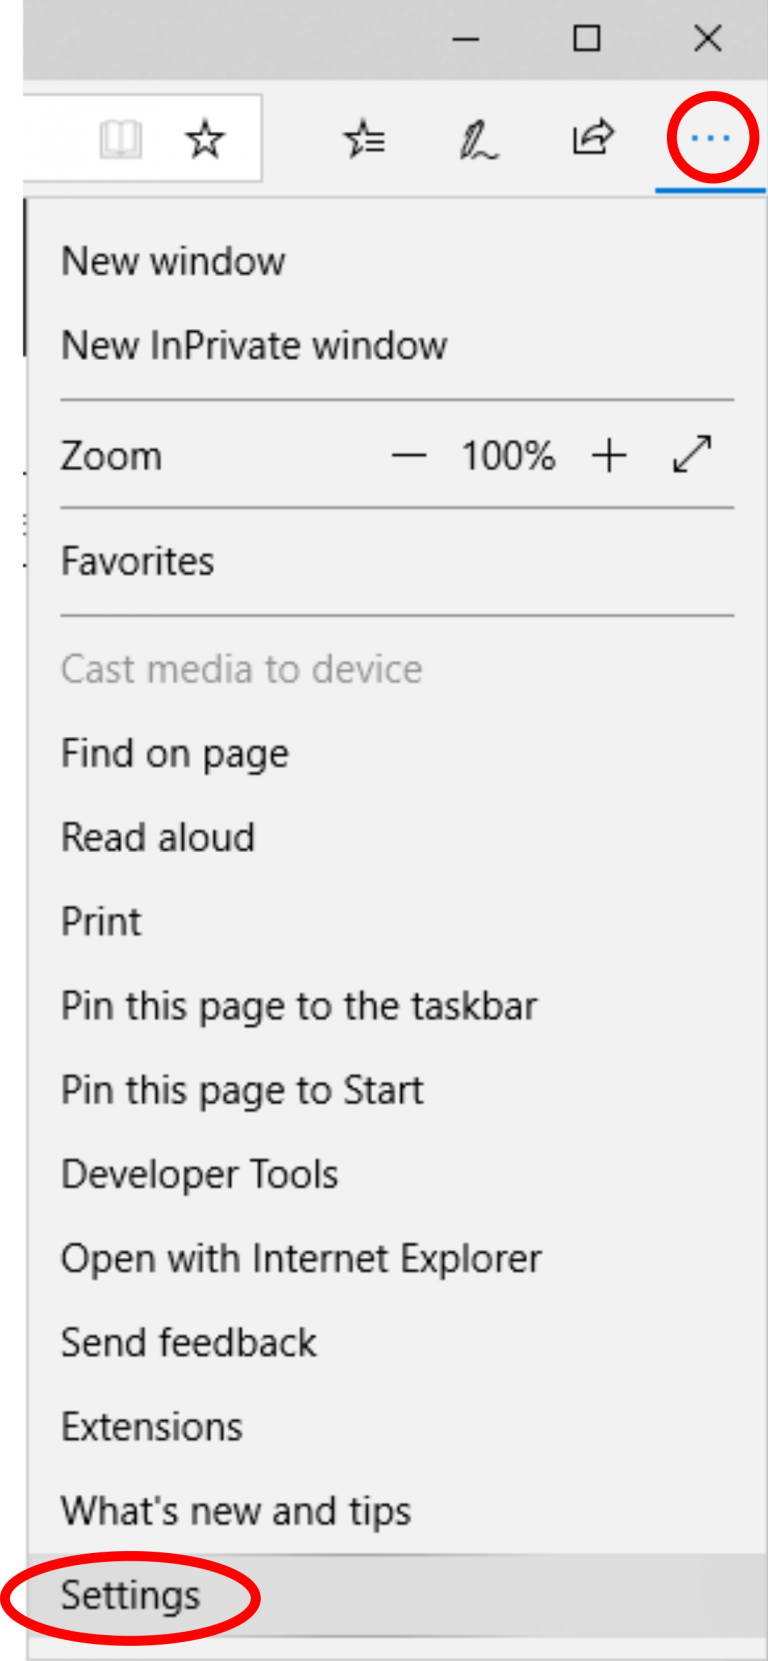Open the Favorites hub

[364, 139]
